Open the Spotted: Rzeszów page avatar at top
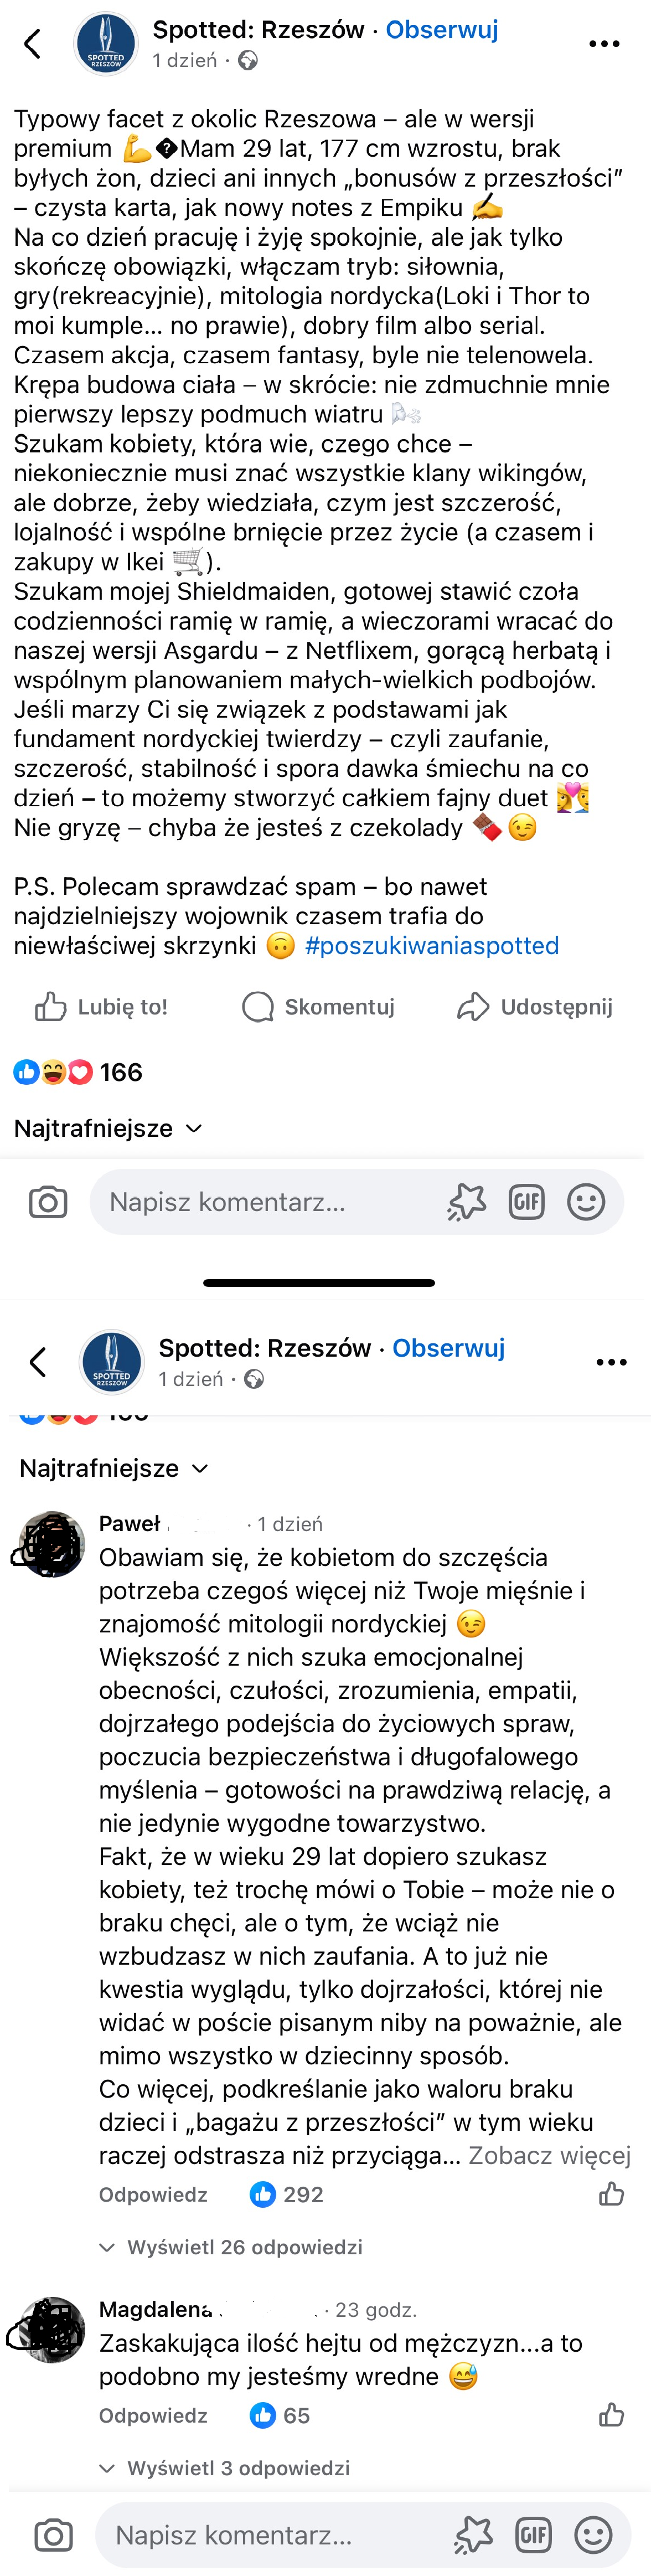651x2576 pixels. 106,44
